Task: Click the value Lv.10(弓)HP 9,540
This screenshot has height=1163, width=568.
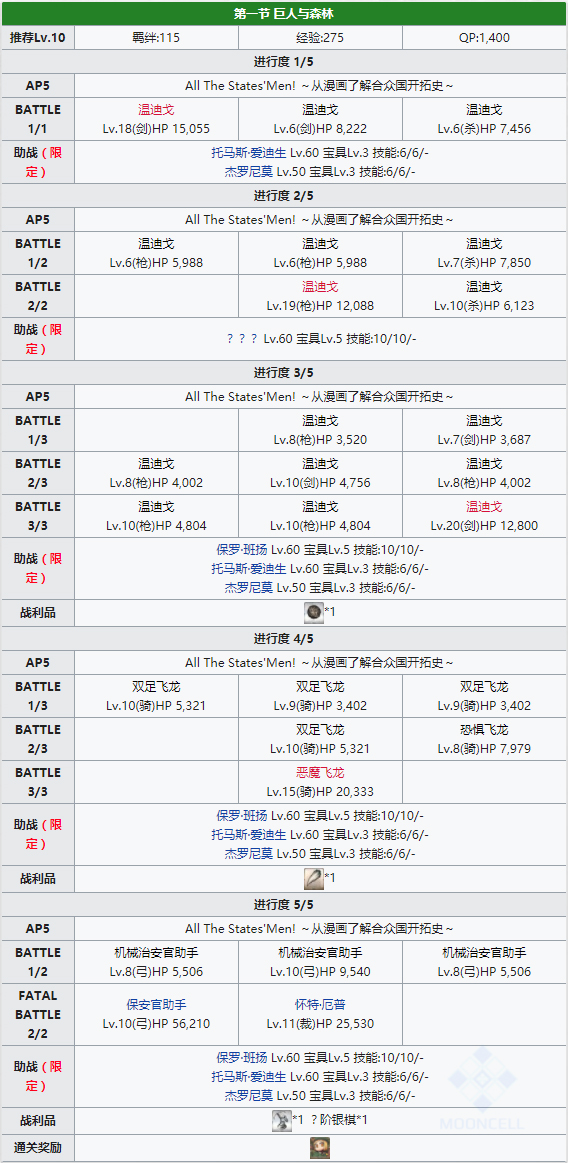Action: (x=320, y=972)
